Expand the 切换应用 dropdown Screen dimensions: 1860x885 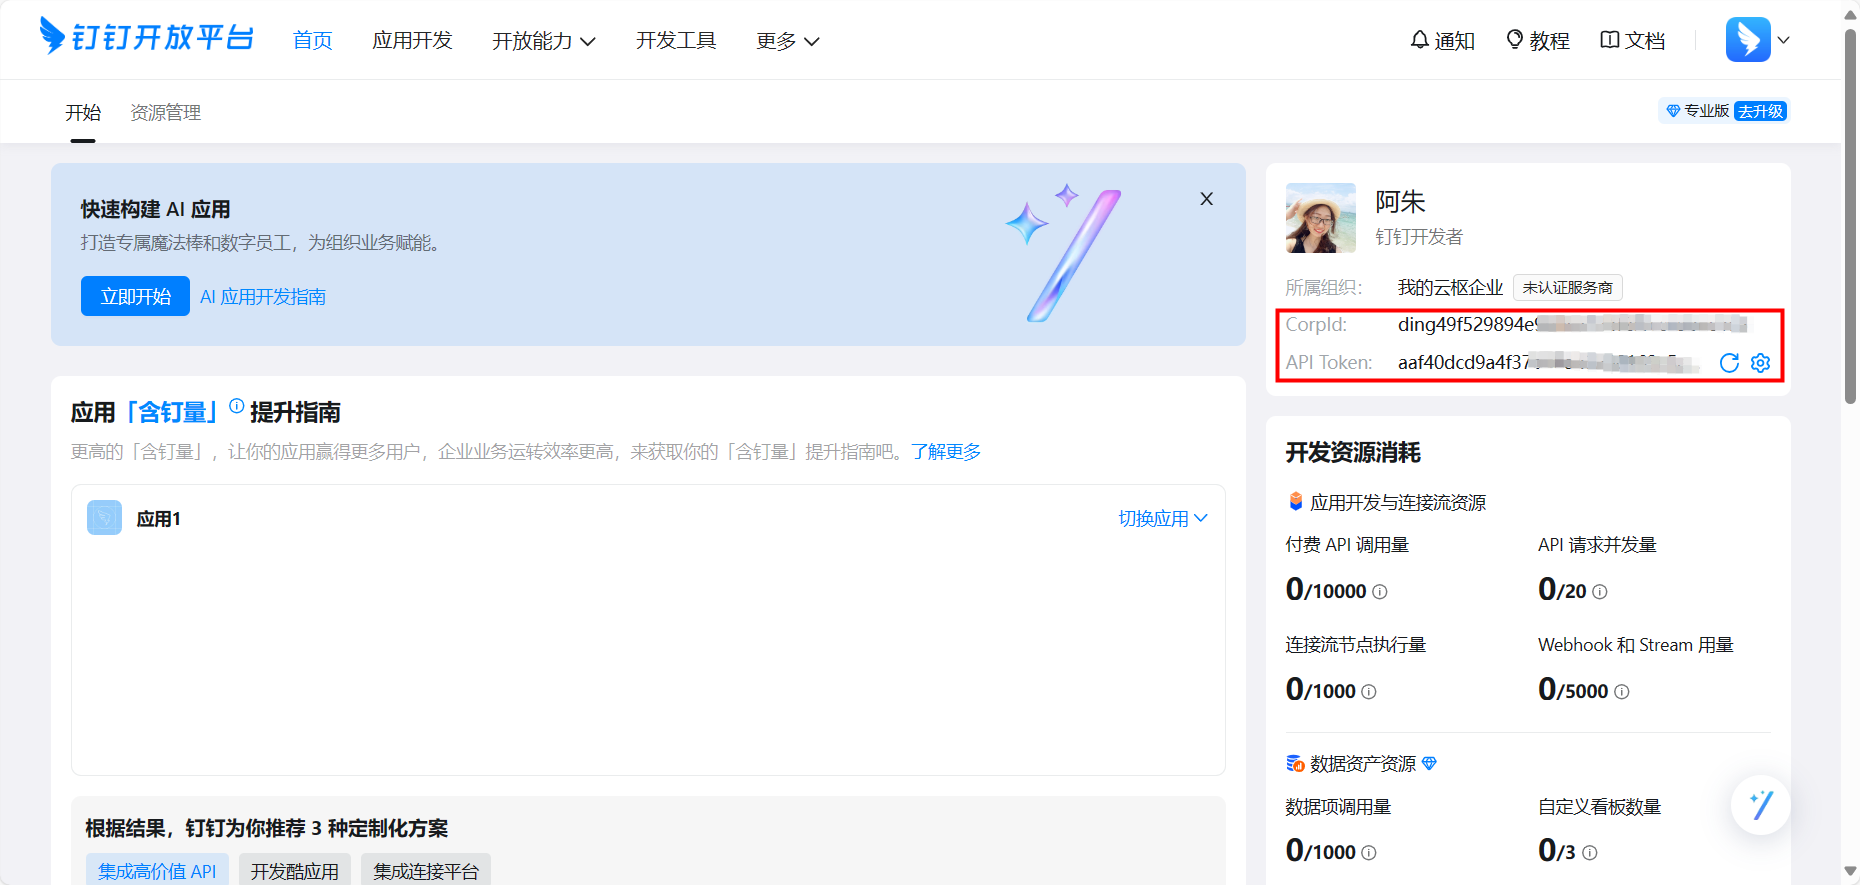[1163, 518]
